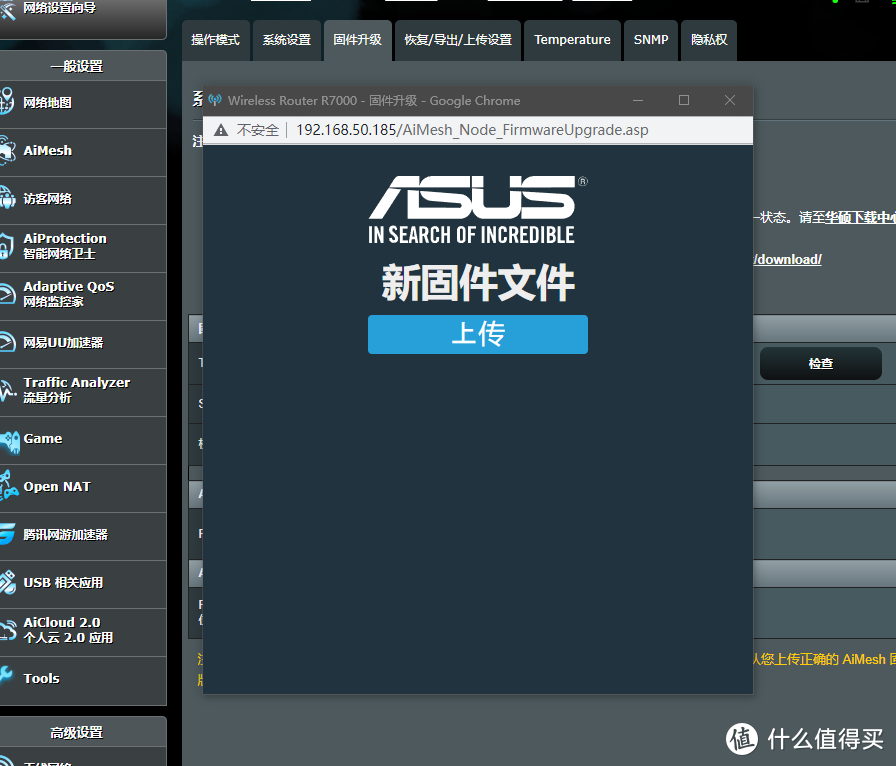Select the Game sidebar icon

coord(43,440)
